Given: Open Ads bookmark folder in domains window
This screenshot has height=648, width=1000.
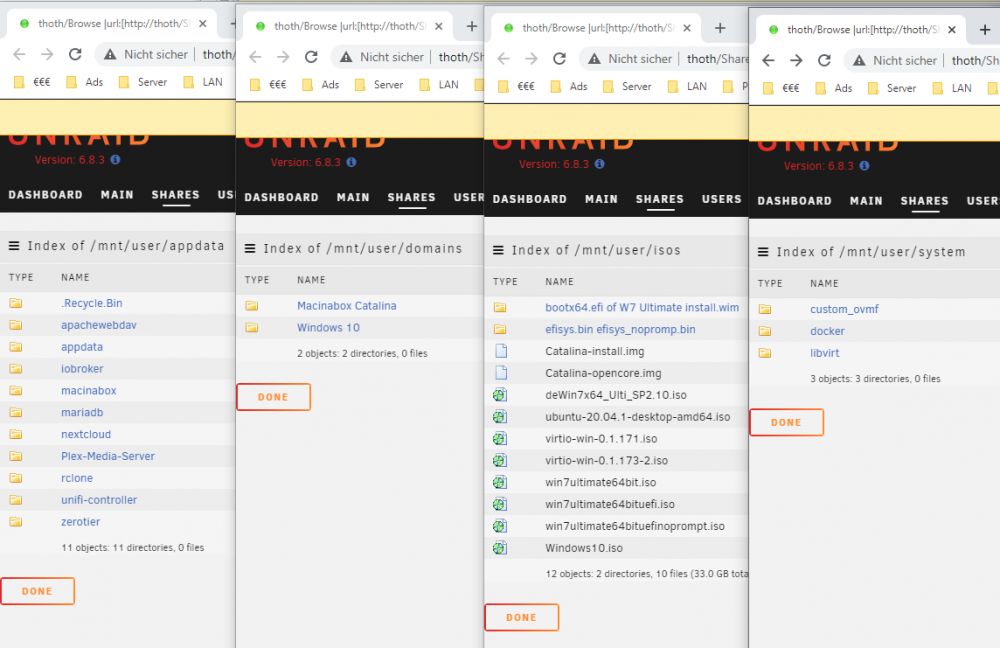Looking at the screenshot, I should click(x=321, y=84).
